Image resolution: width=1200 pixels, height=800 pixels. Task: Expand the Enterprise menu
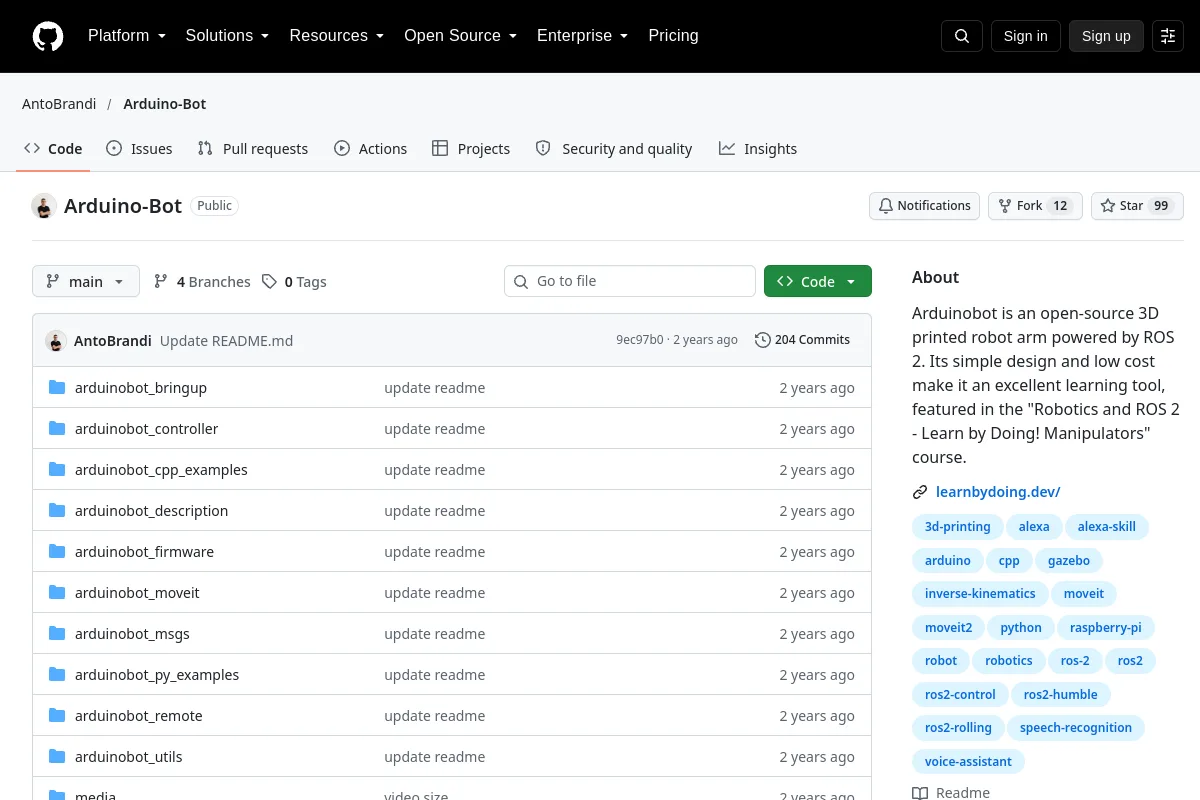[x=583, y=36]
